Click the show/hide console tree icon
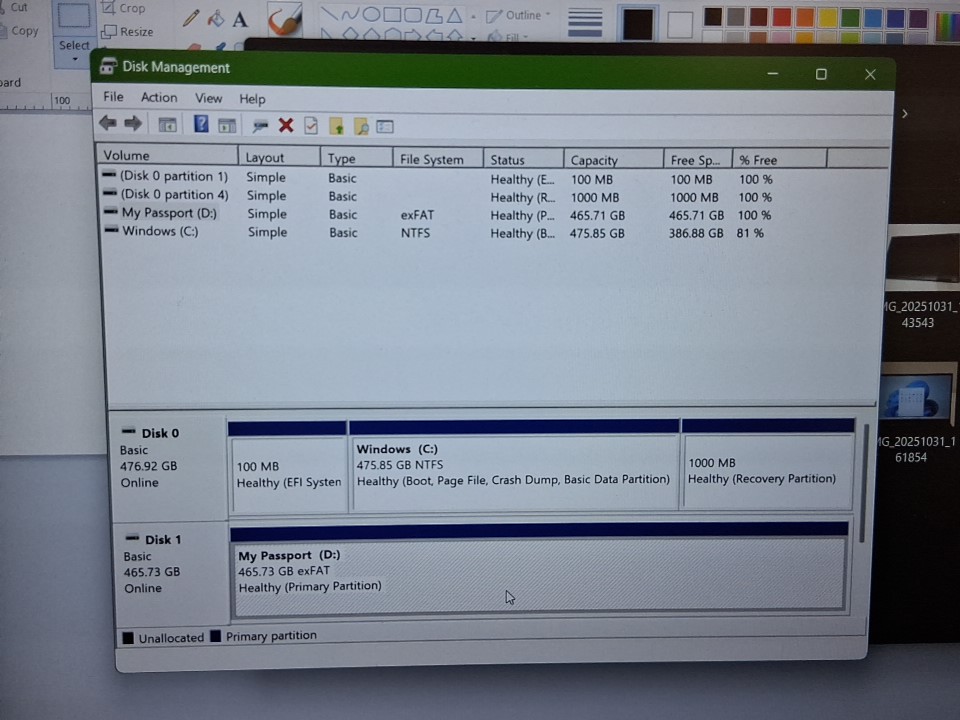This screenshot has height=720, width=960. [x=167, y=125]
